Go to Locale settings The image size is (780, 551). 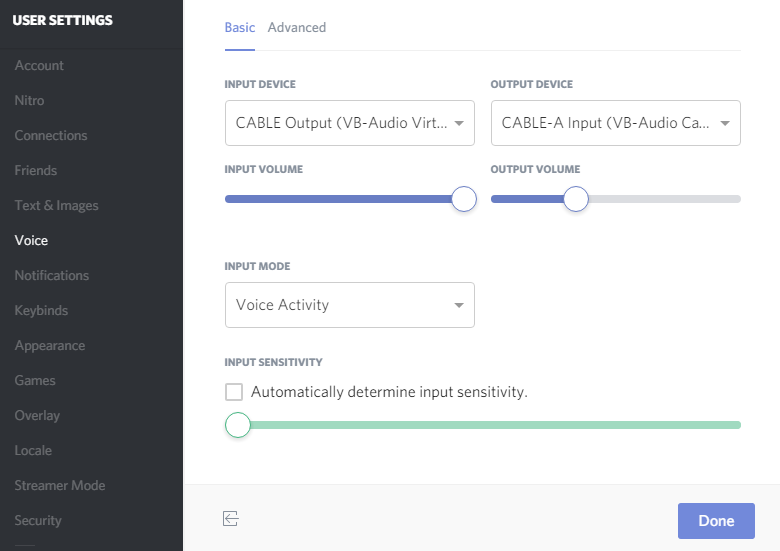tap(33, 450)
